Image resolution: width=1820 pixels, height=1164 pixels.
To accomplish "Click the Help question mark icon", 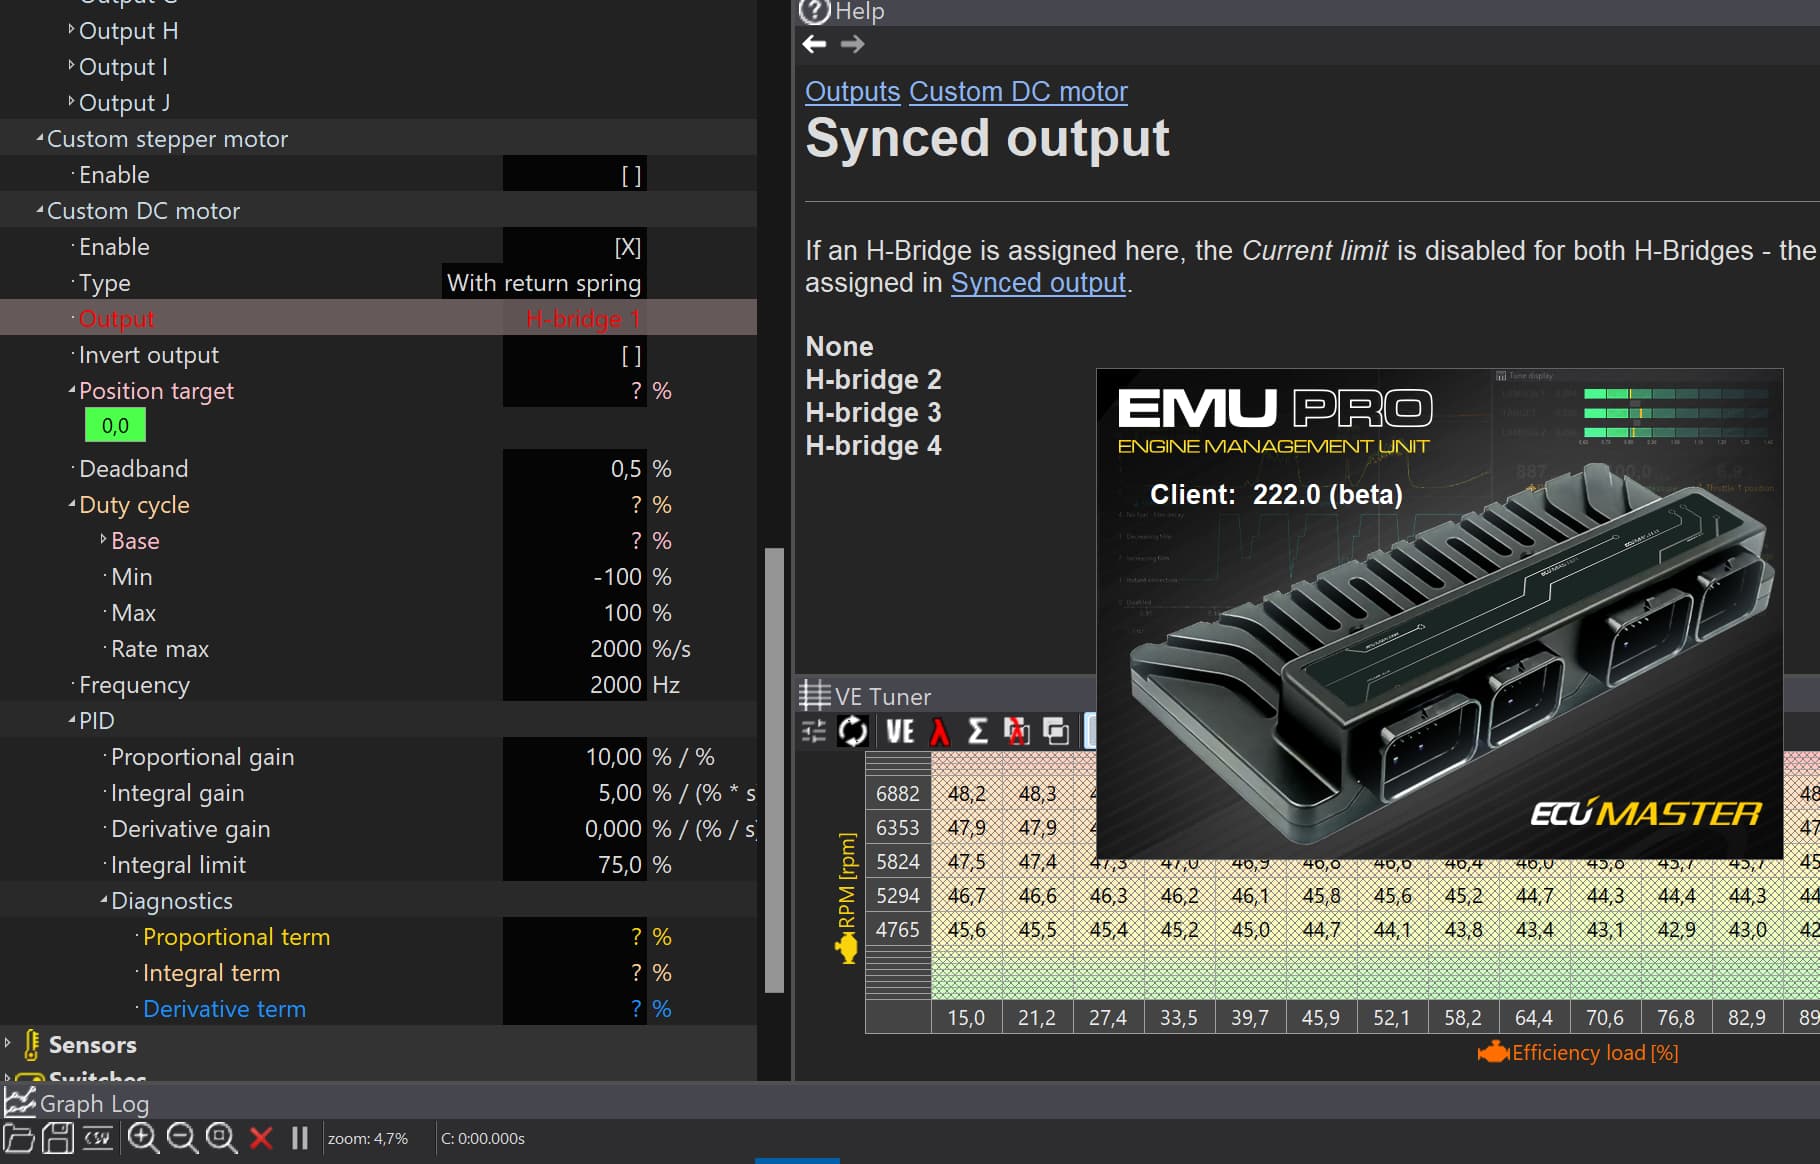I will click(815, 11).
